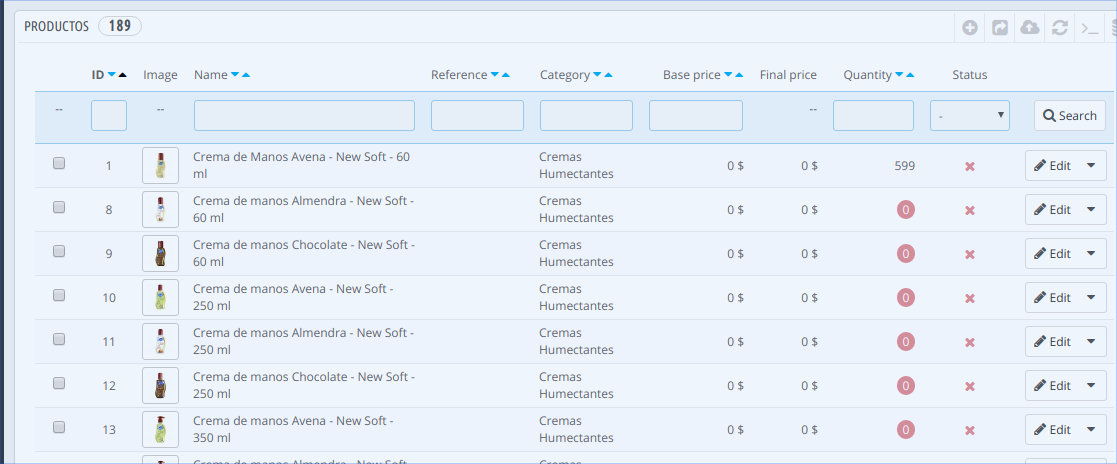The image size is (1117, 464).
Task: Open the Status filter dropdown
Action: [969, 116]
